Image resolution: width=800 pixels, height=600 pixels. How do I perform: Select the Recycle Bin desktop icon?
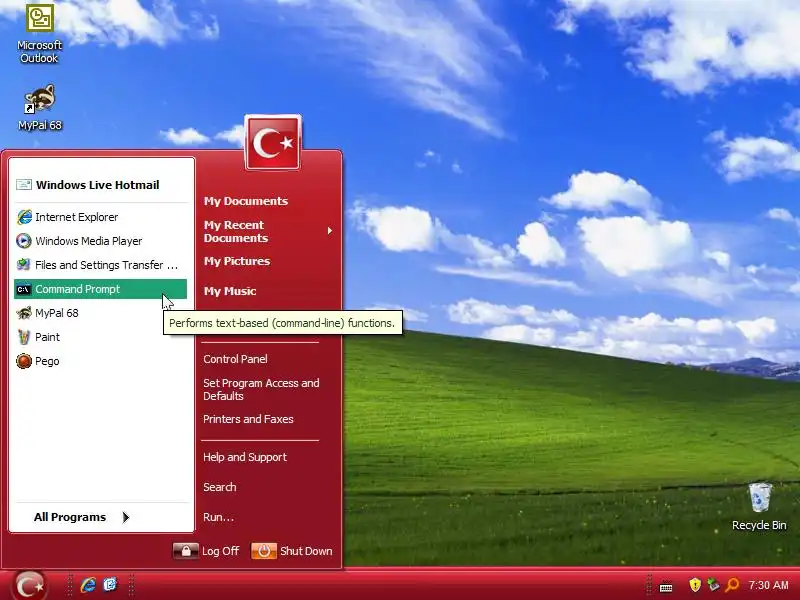pyautogui.click(x=759, y=507)
